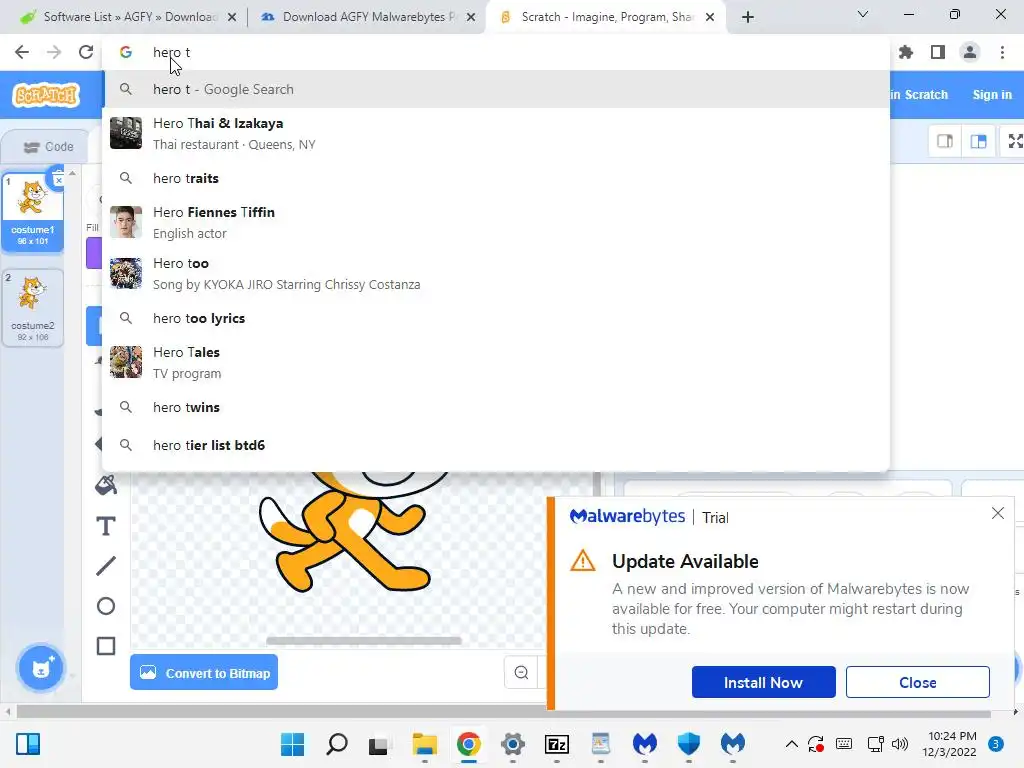Select costume1 thumbnail
The height and width of the screenshot is (768, 1024).
[x=33, y=212]
